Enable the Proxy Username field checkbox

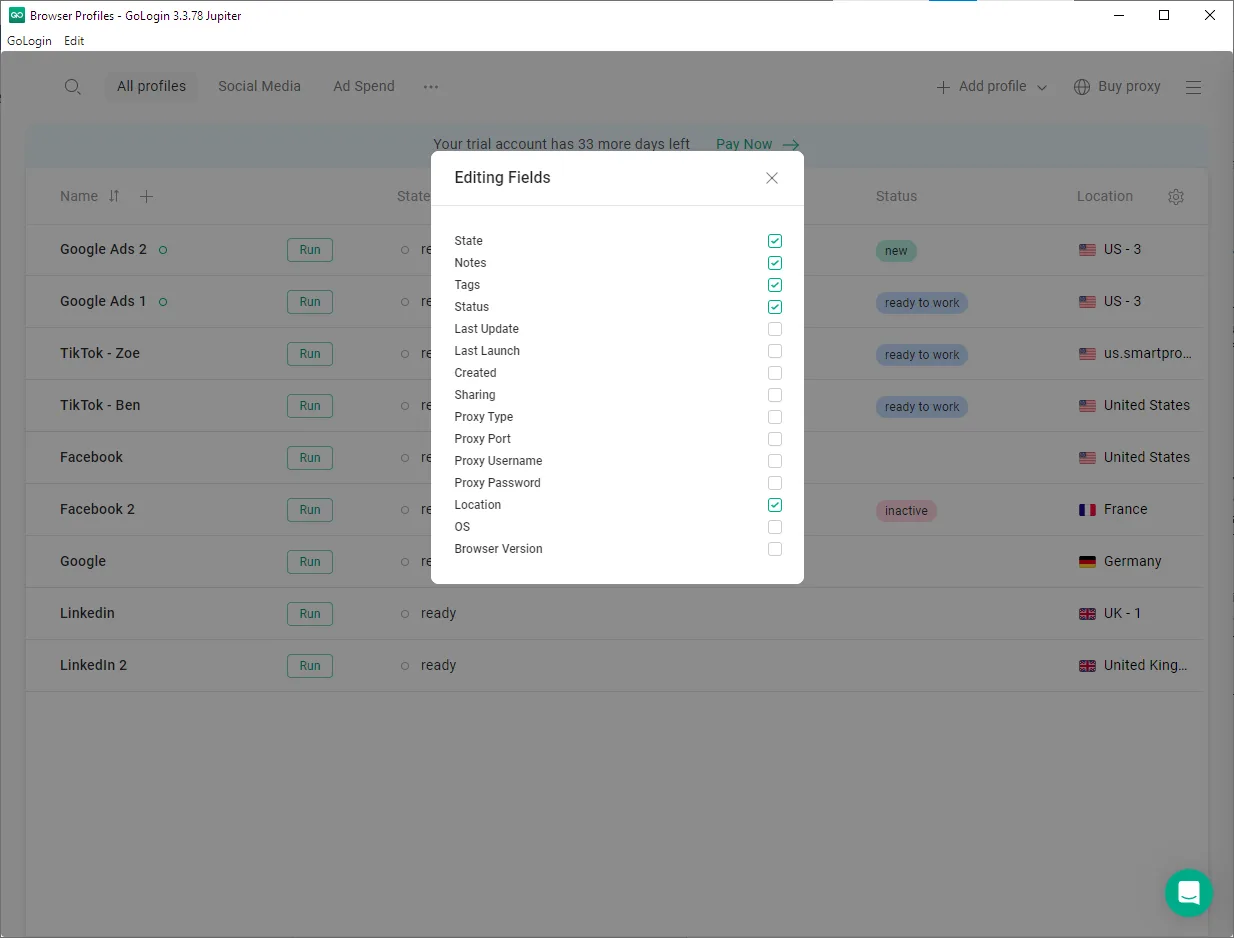[x=775, y=461]
